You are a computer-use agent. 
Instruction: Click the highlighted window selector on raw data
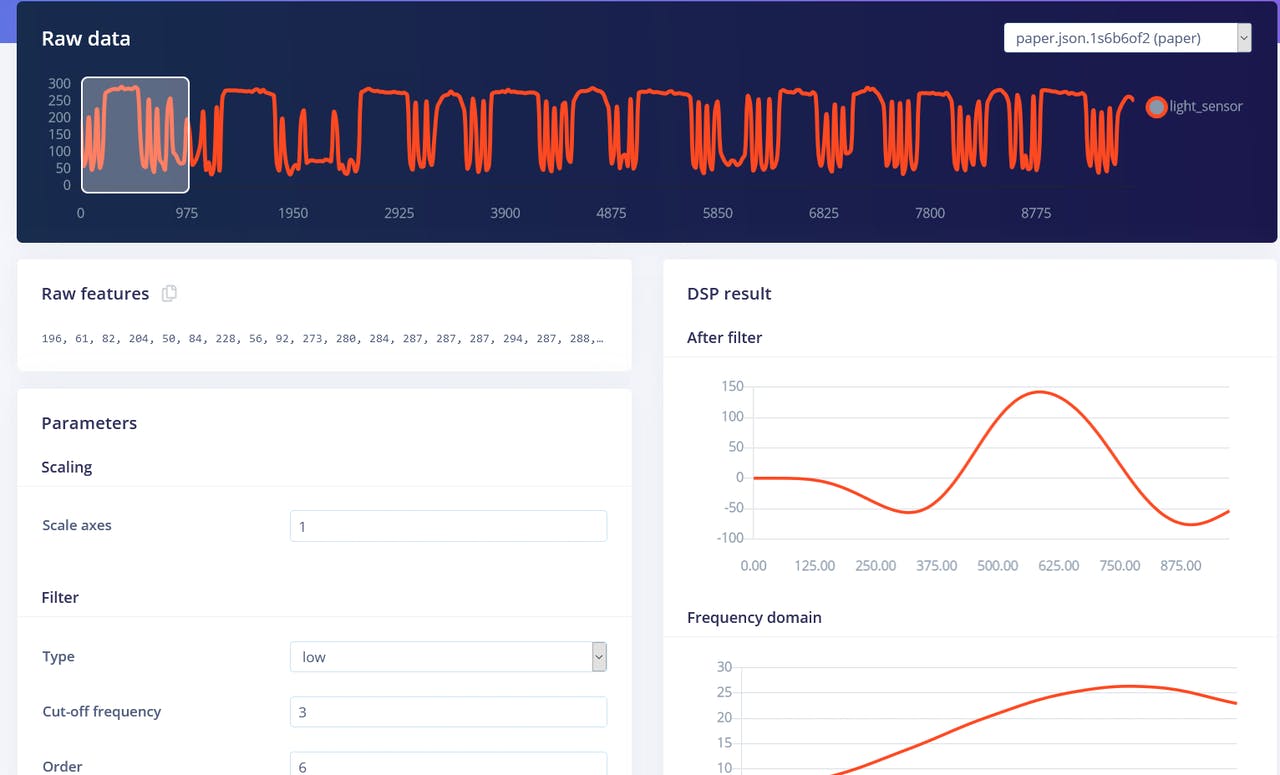tap(135, 135)
